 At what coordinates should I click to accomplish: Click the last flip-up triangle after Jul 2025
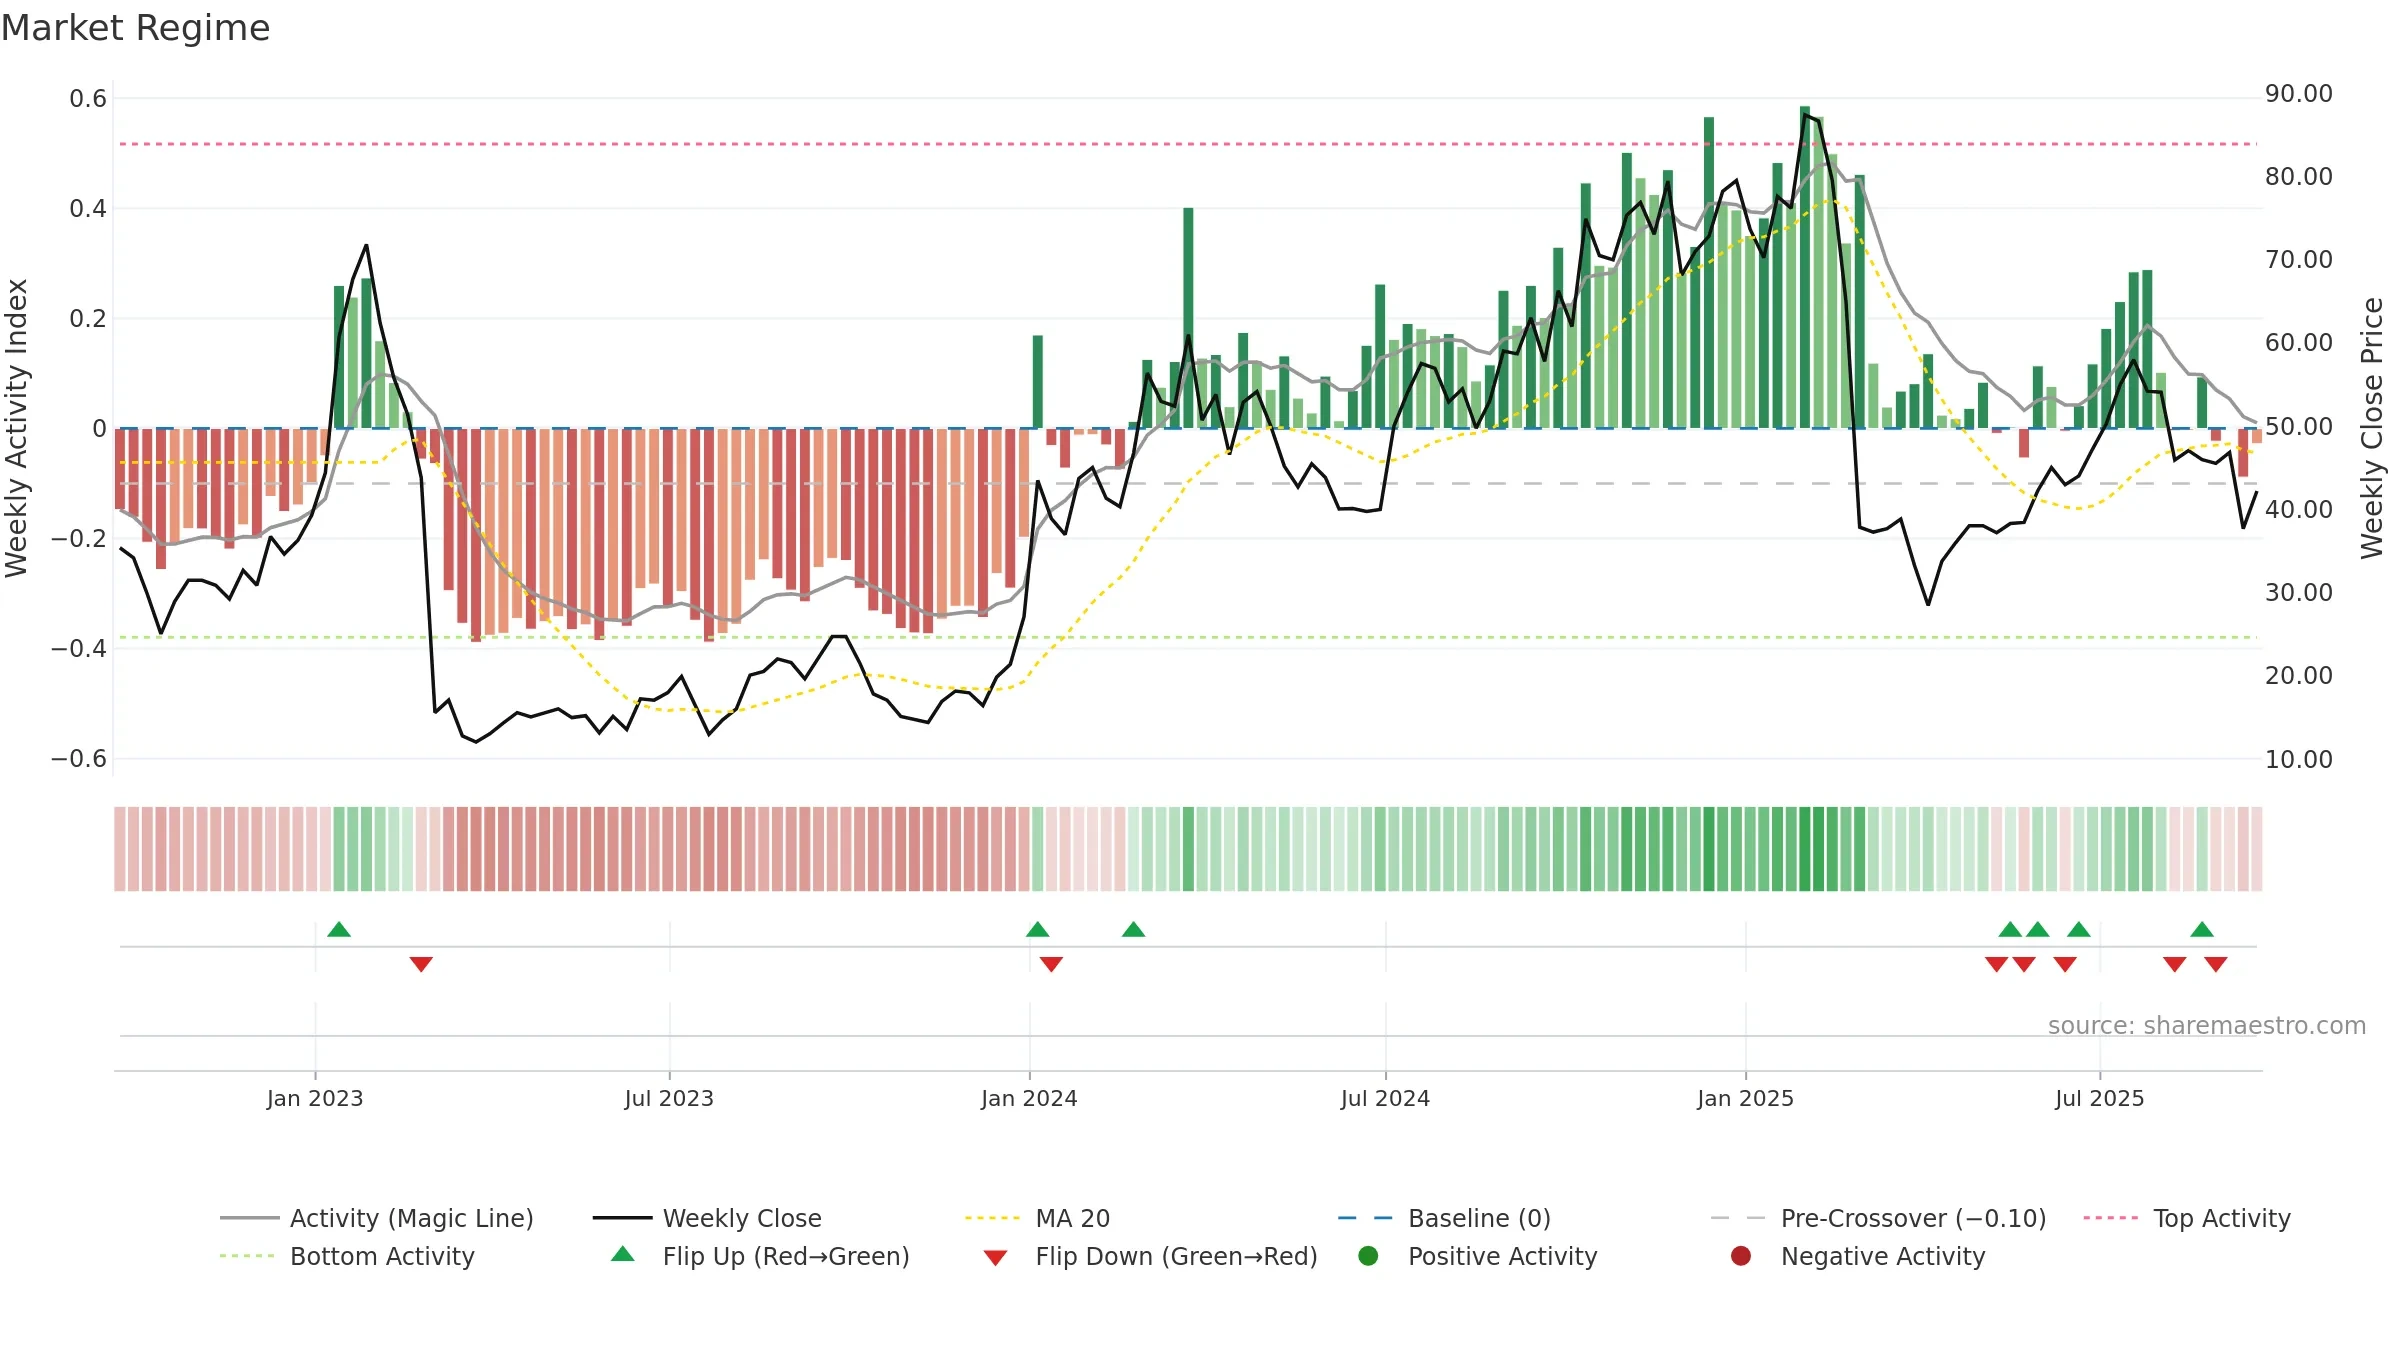(2202, 929)
